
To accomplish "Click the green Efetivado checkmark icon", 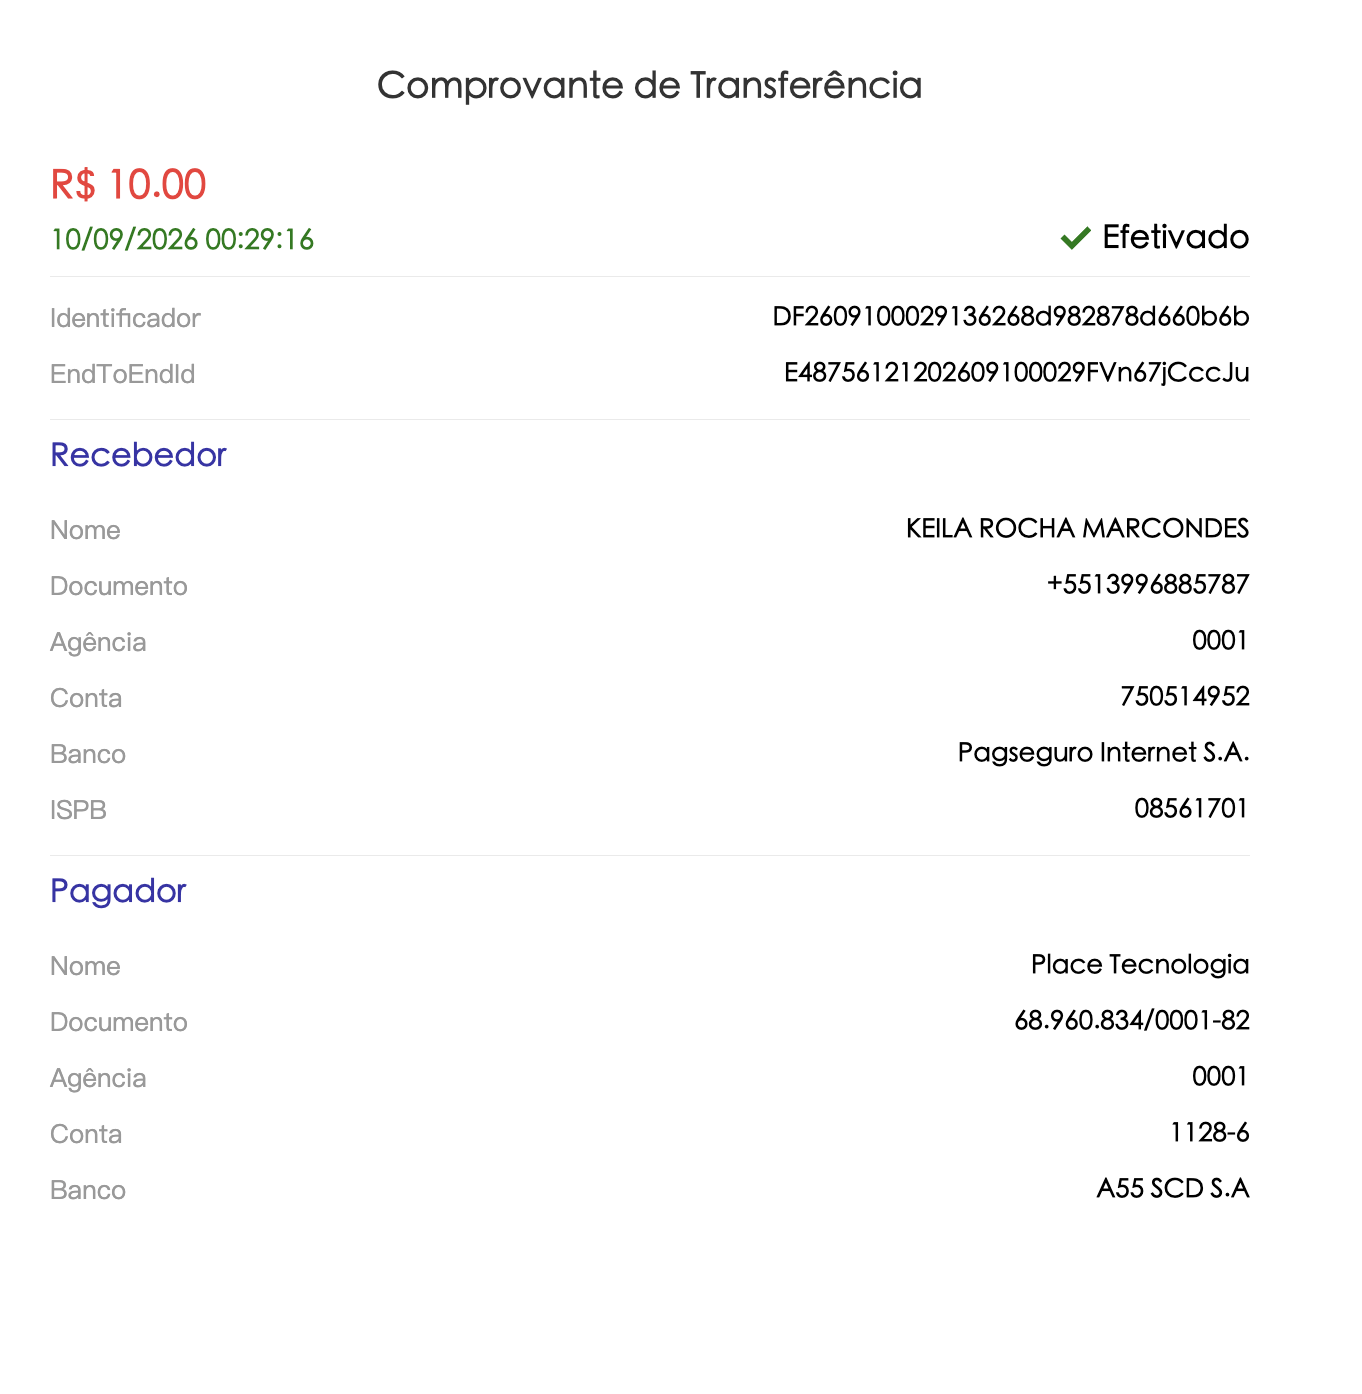I will 1075,238.
